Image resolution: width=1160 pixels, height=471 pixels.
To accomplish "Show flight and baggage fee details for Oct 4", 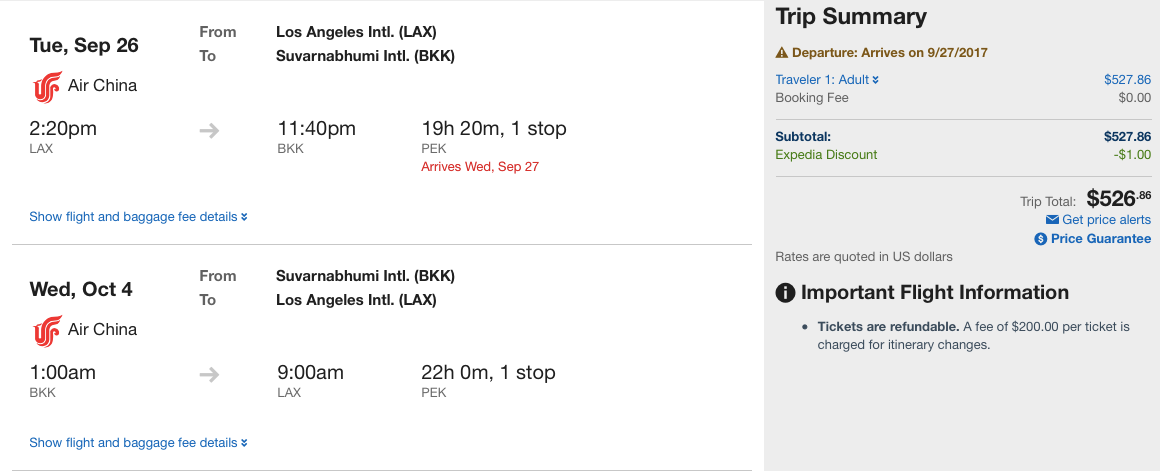I will pyautogui.click(x=138, y=443).
